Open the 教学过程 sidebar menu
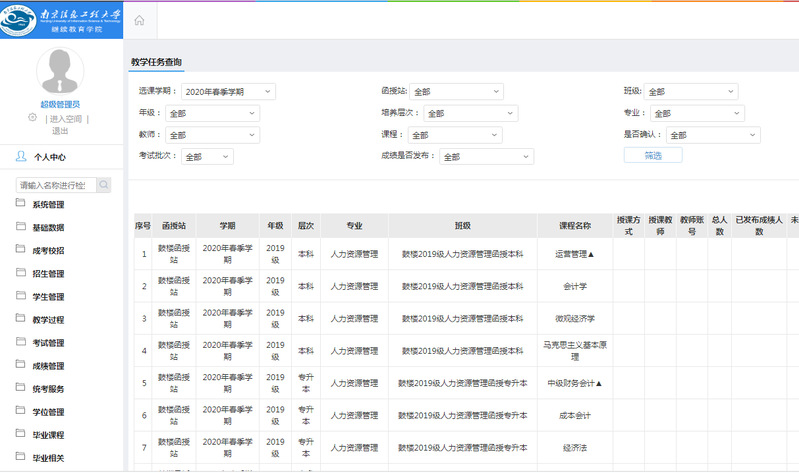 [x=48, y=319]
